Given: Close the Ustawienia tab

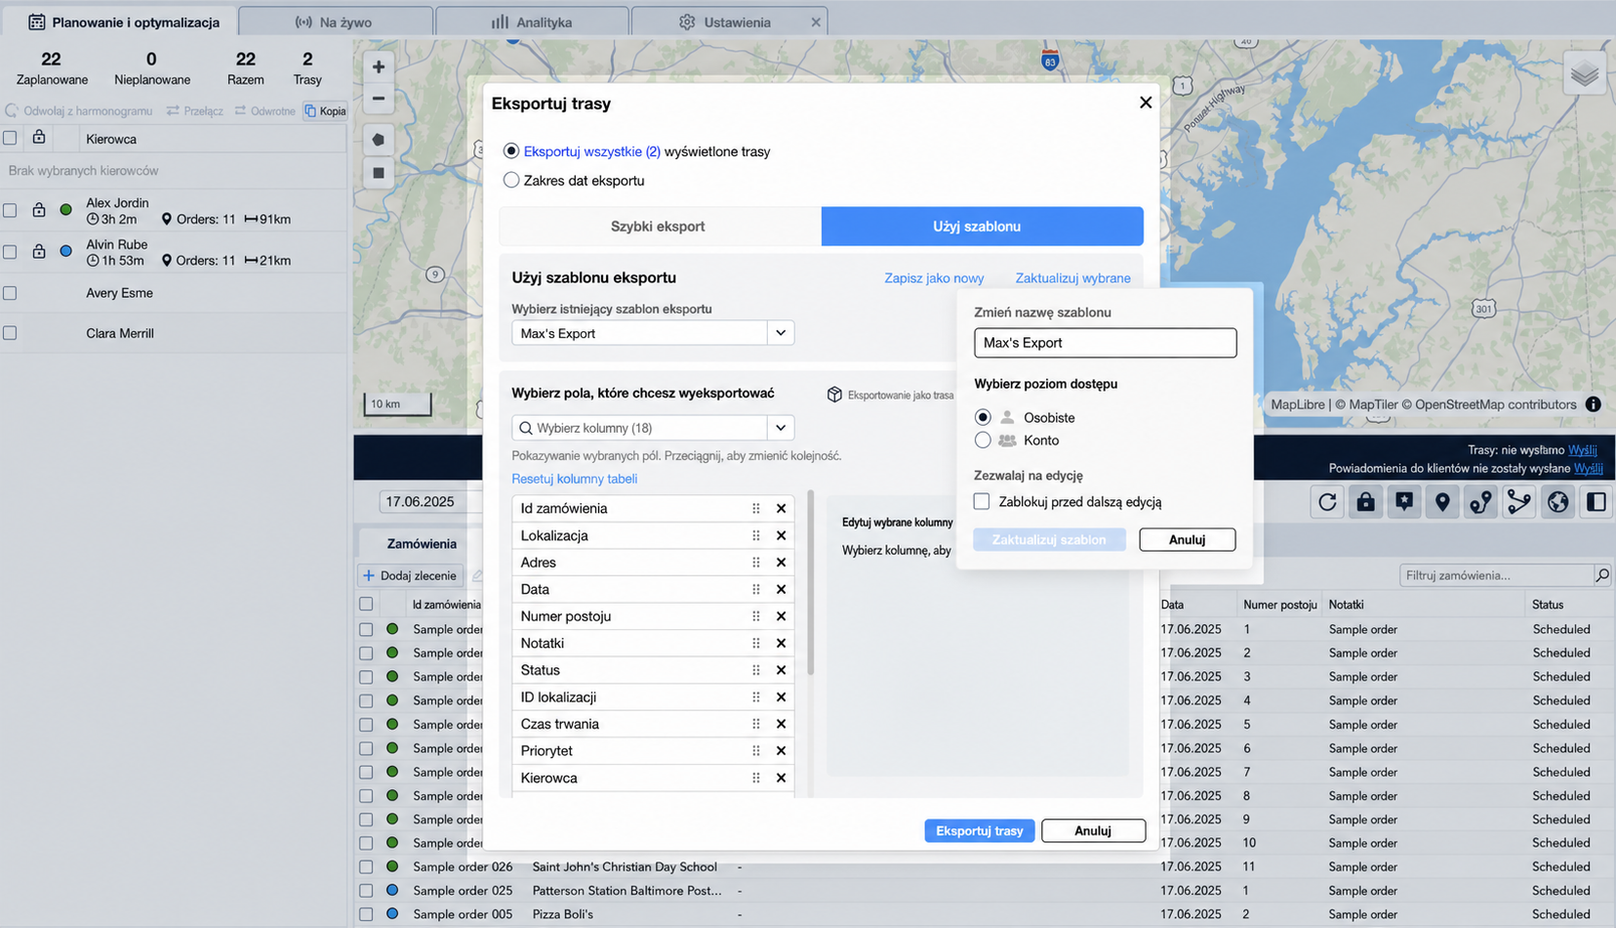Looking at the screenshot, I should (816, 22).
